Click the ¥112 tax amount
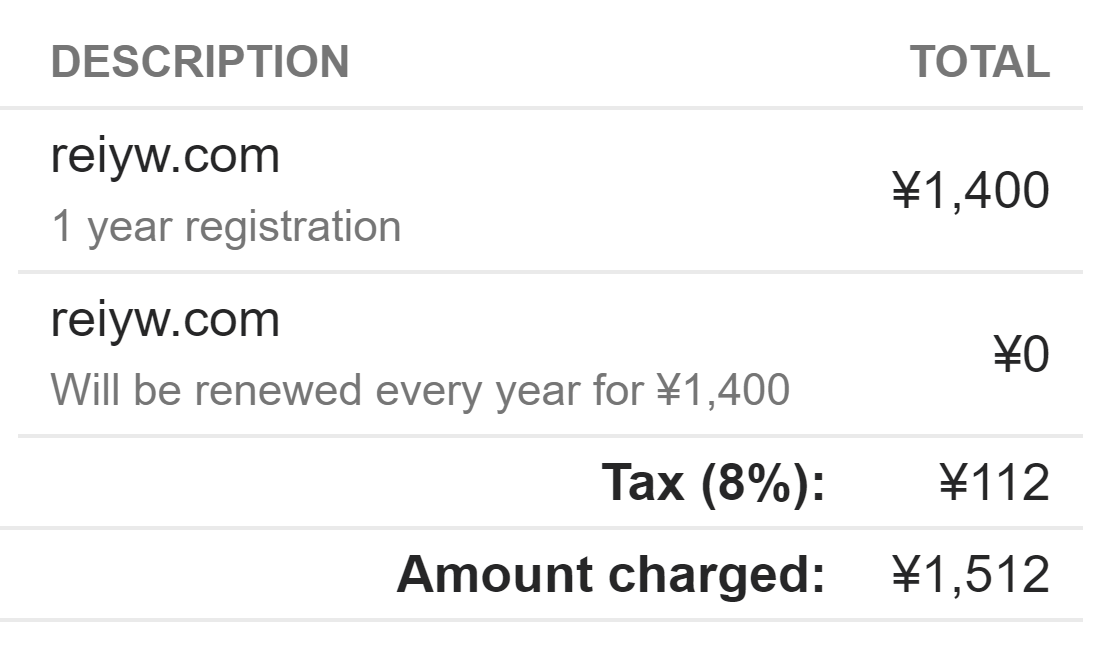This screenshot has width=1105, height=656. [994, 483]
